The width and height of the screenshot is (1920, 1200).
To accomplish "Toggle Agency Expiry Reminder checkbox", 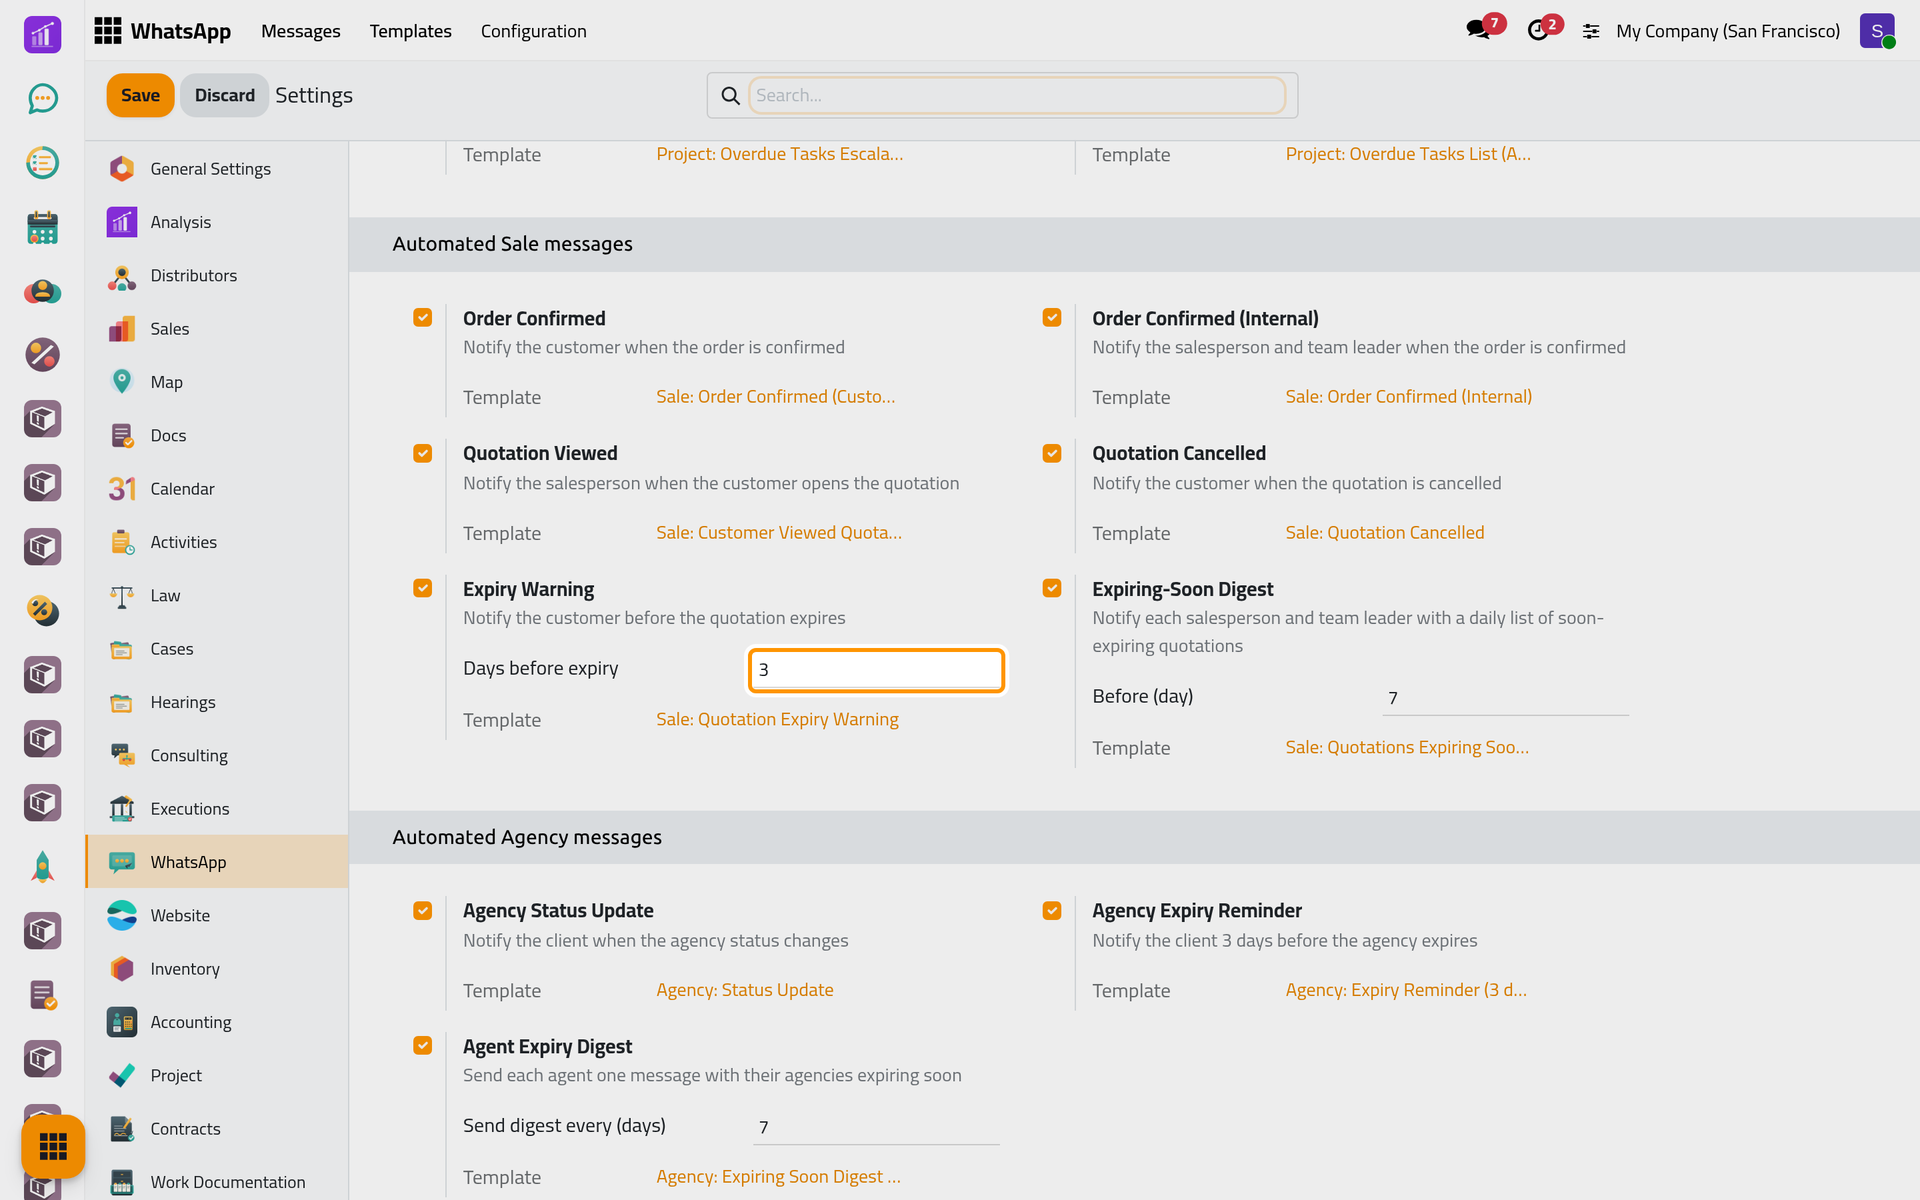I will point(1052,910).
